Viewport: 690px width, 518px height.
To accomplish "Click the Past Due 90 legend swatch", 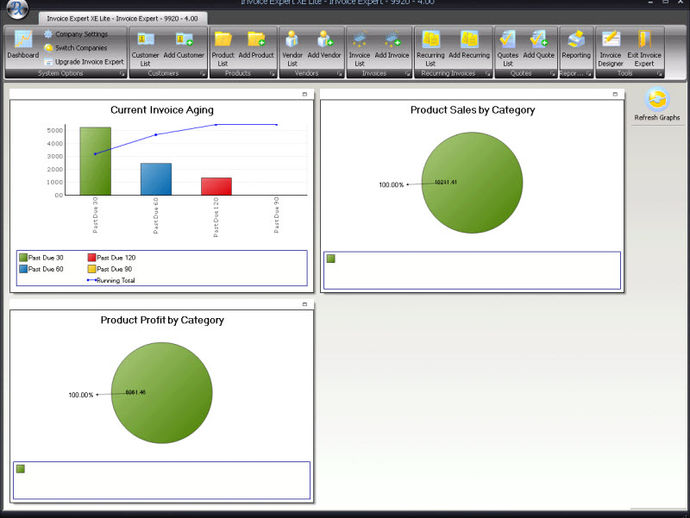I will pyautogui.click(x=92, y=269).
